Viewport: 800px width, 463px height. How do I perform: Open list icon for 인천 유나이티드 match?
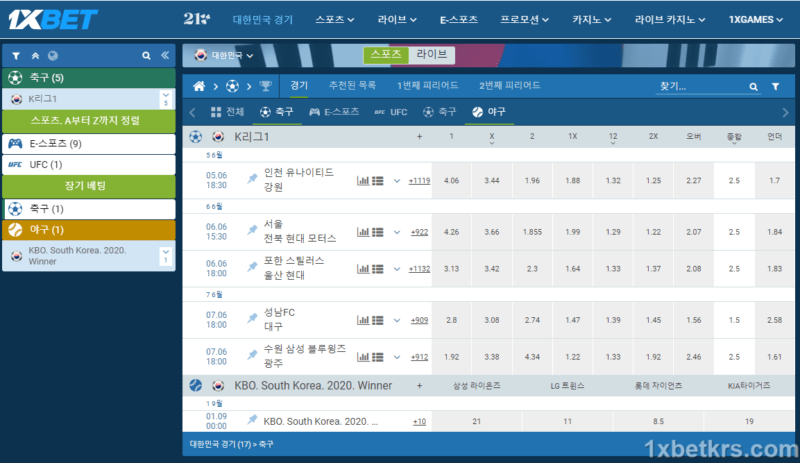tap(378, 181)
